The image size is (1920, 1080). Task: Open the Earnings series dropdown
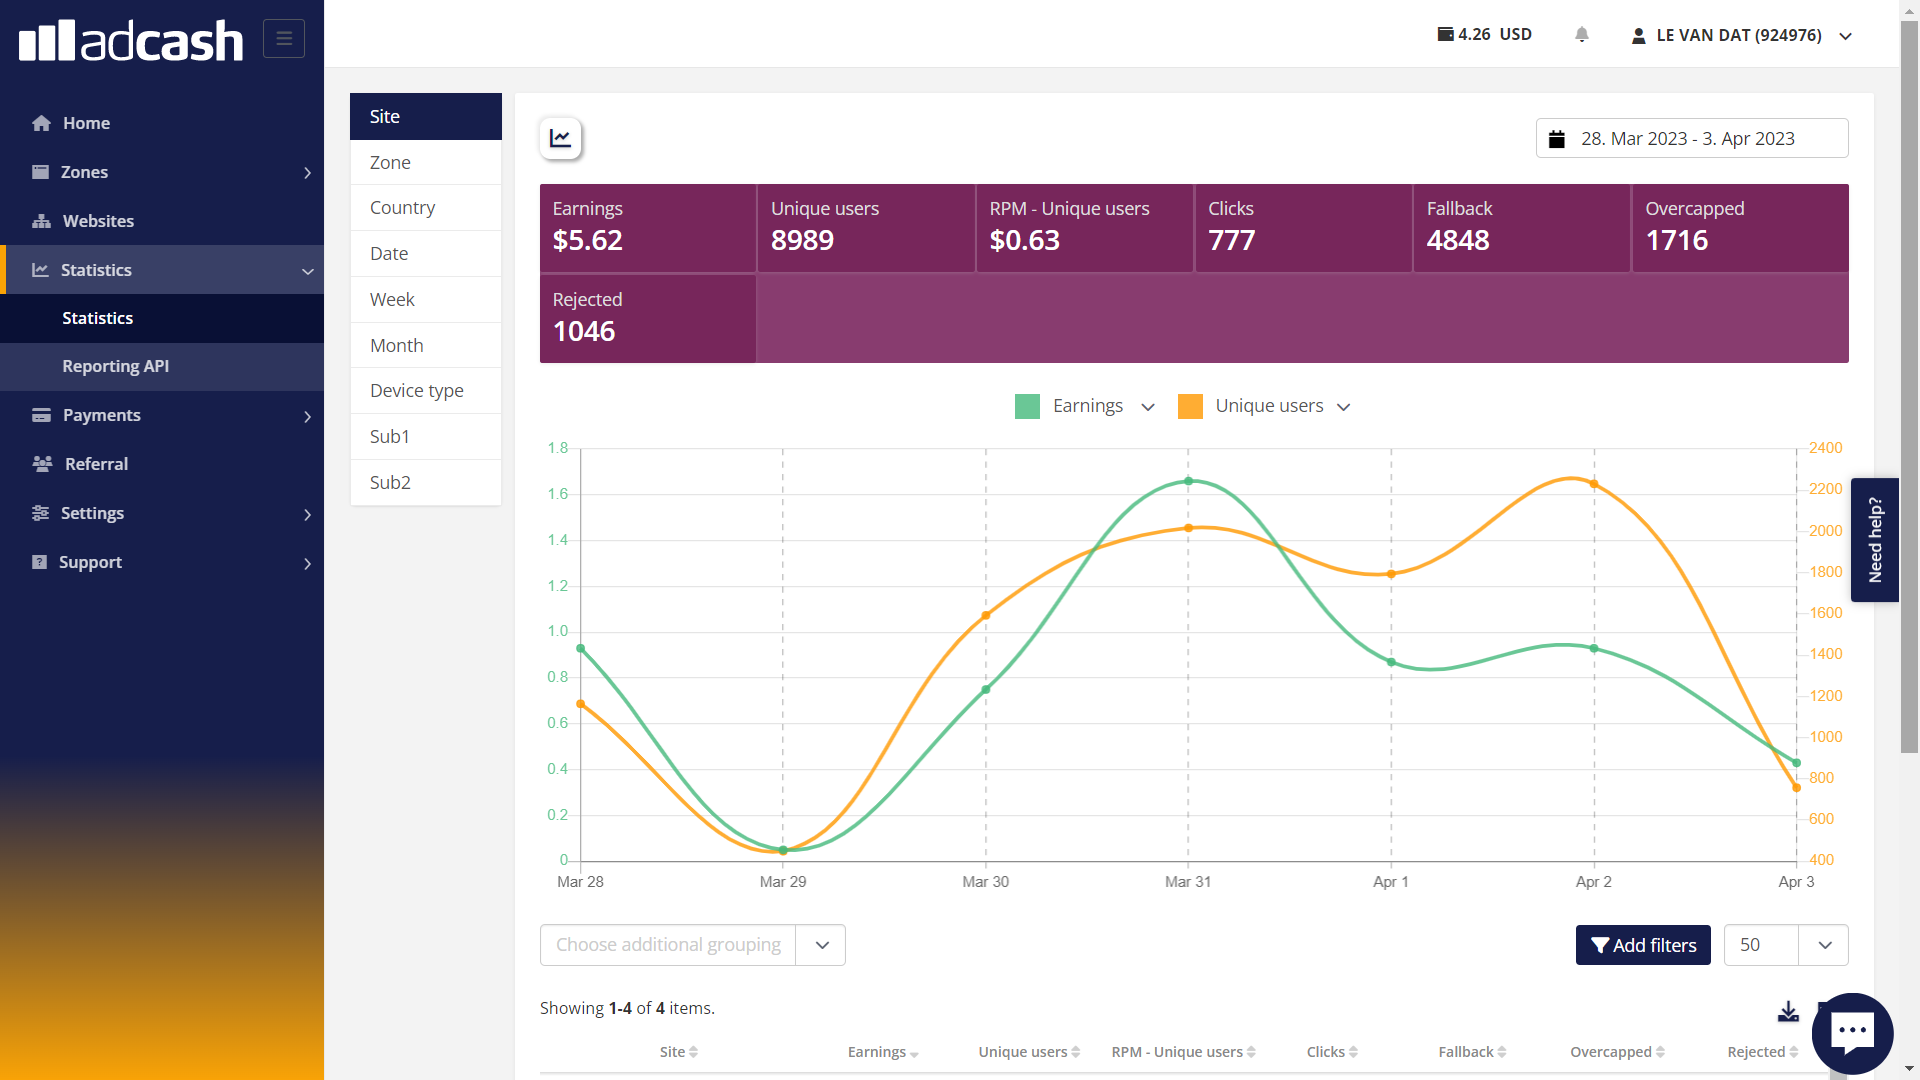1148,407
